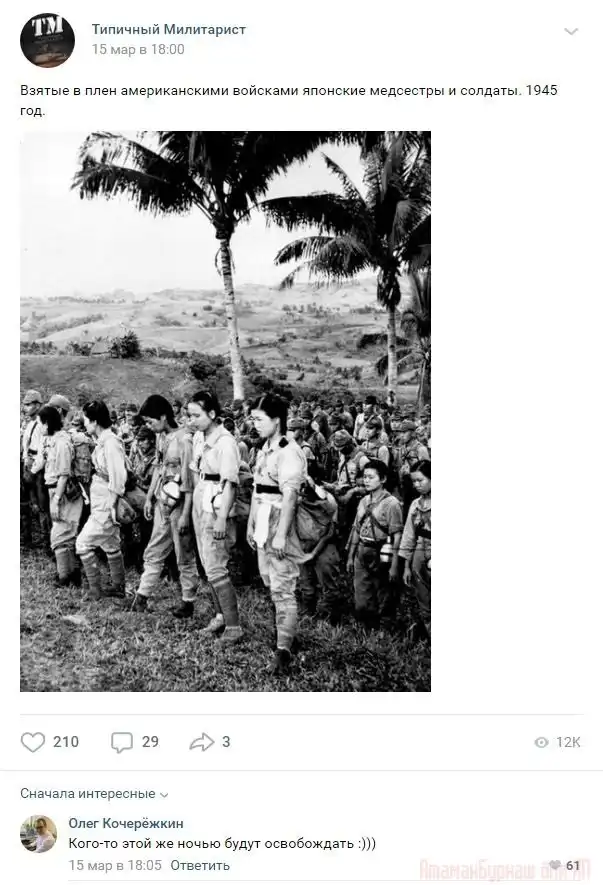Screen dimensions: 603x885
Task: Open the Типичный Милитарист group avatar
Action: click(47, 40)
